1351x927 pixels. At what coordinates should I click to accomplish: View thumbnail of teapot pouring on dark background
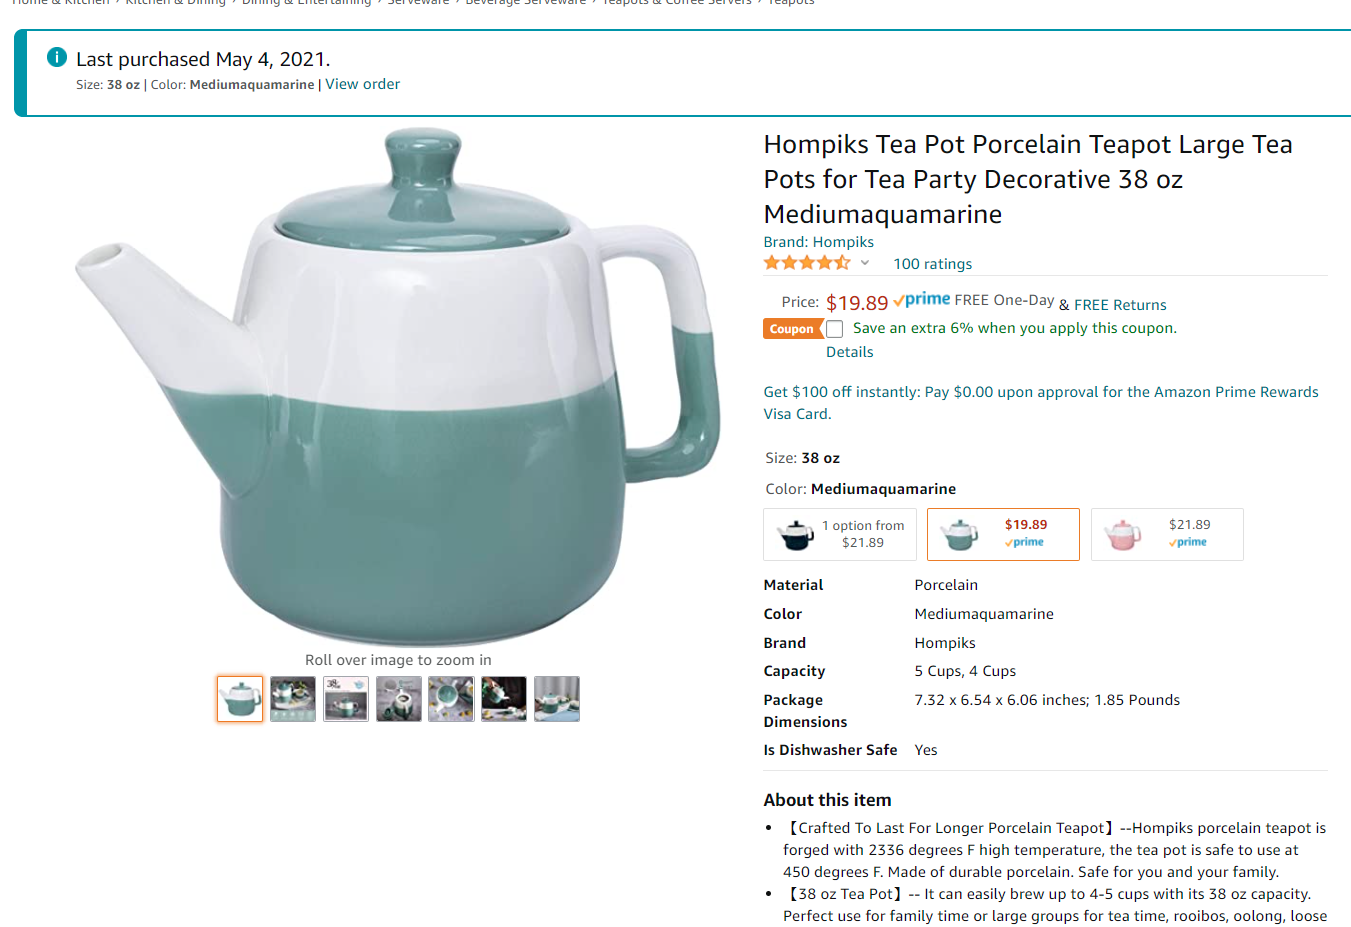pyautogui.click(x=504, y=698)
